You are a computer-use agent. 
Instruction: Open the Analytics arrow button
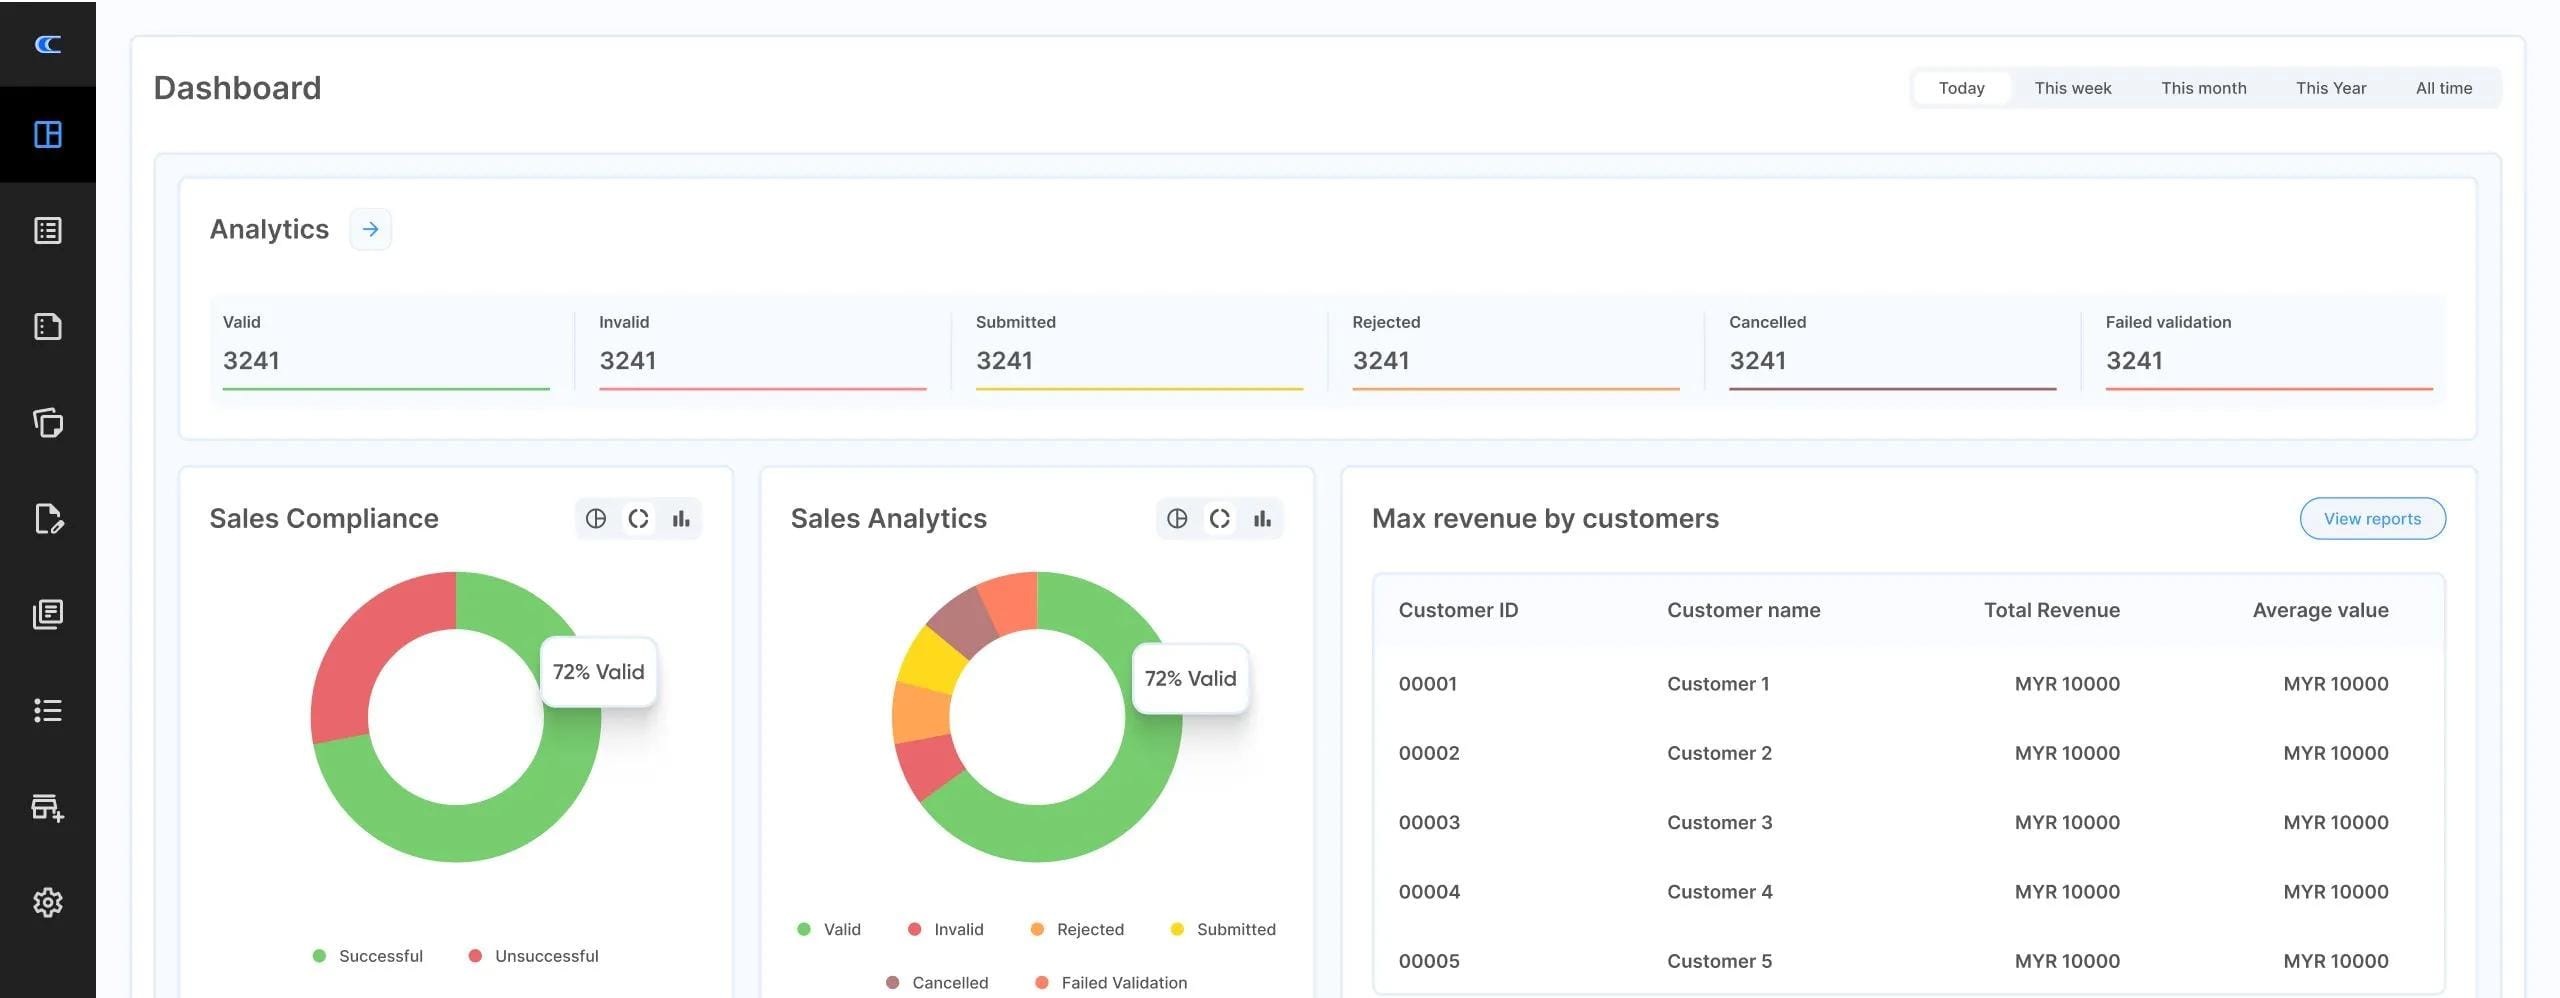[370, 229]
